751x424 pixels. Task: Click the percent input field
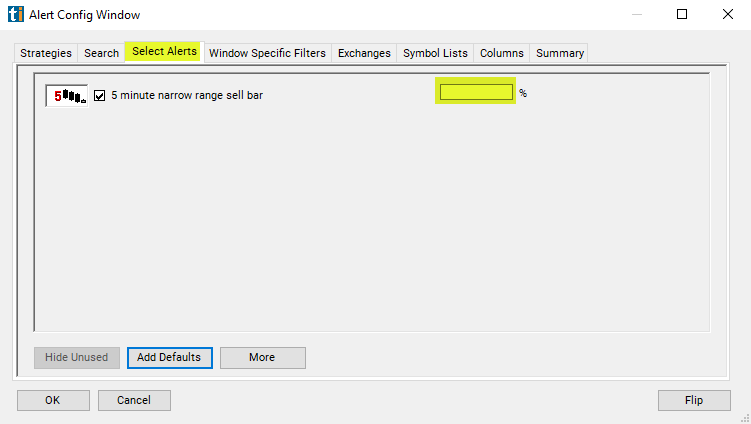click(x=476, y=92)
